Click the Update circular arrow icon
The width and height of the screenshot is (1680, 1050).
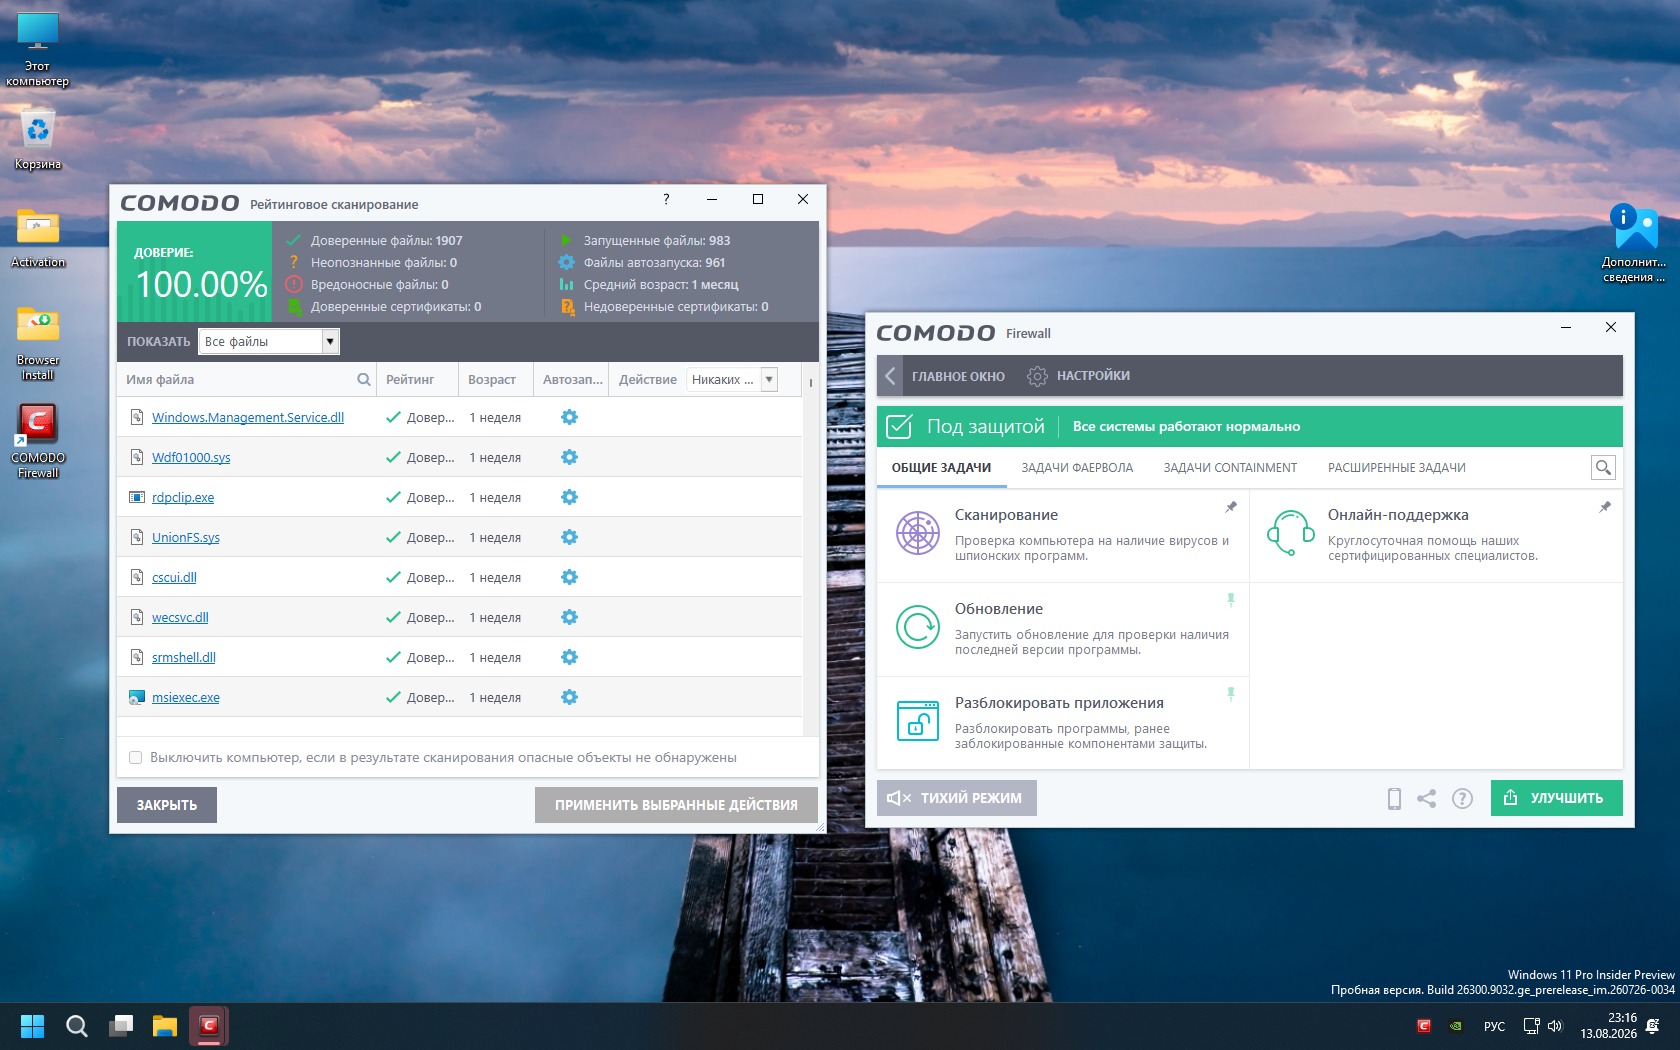click(917, 627)
